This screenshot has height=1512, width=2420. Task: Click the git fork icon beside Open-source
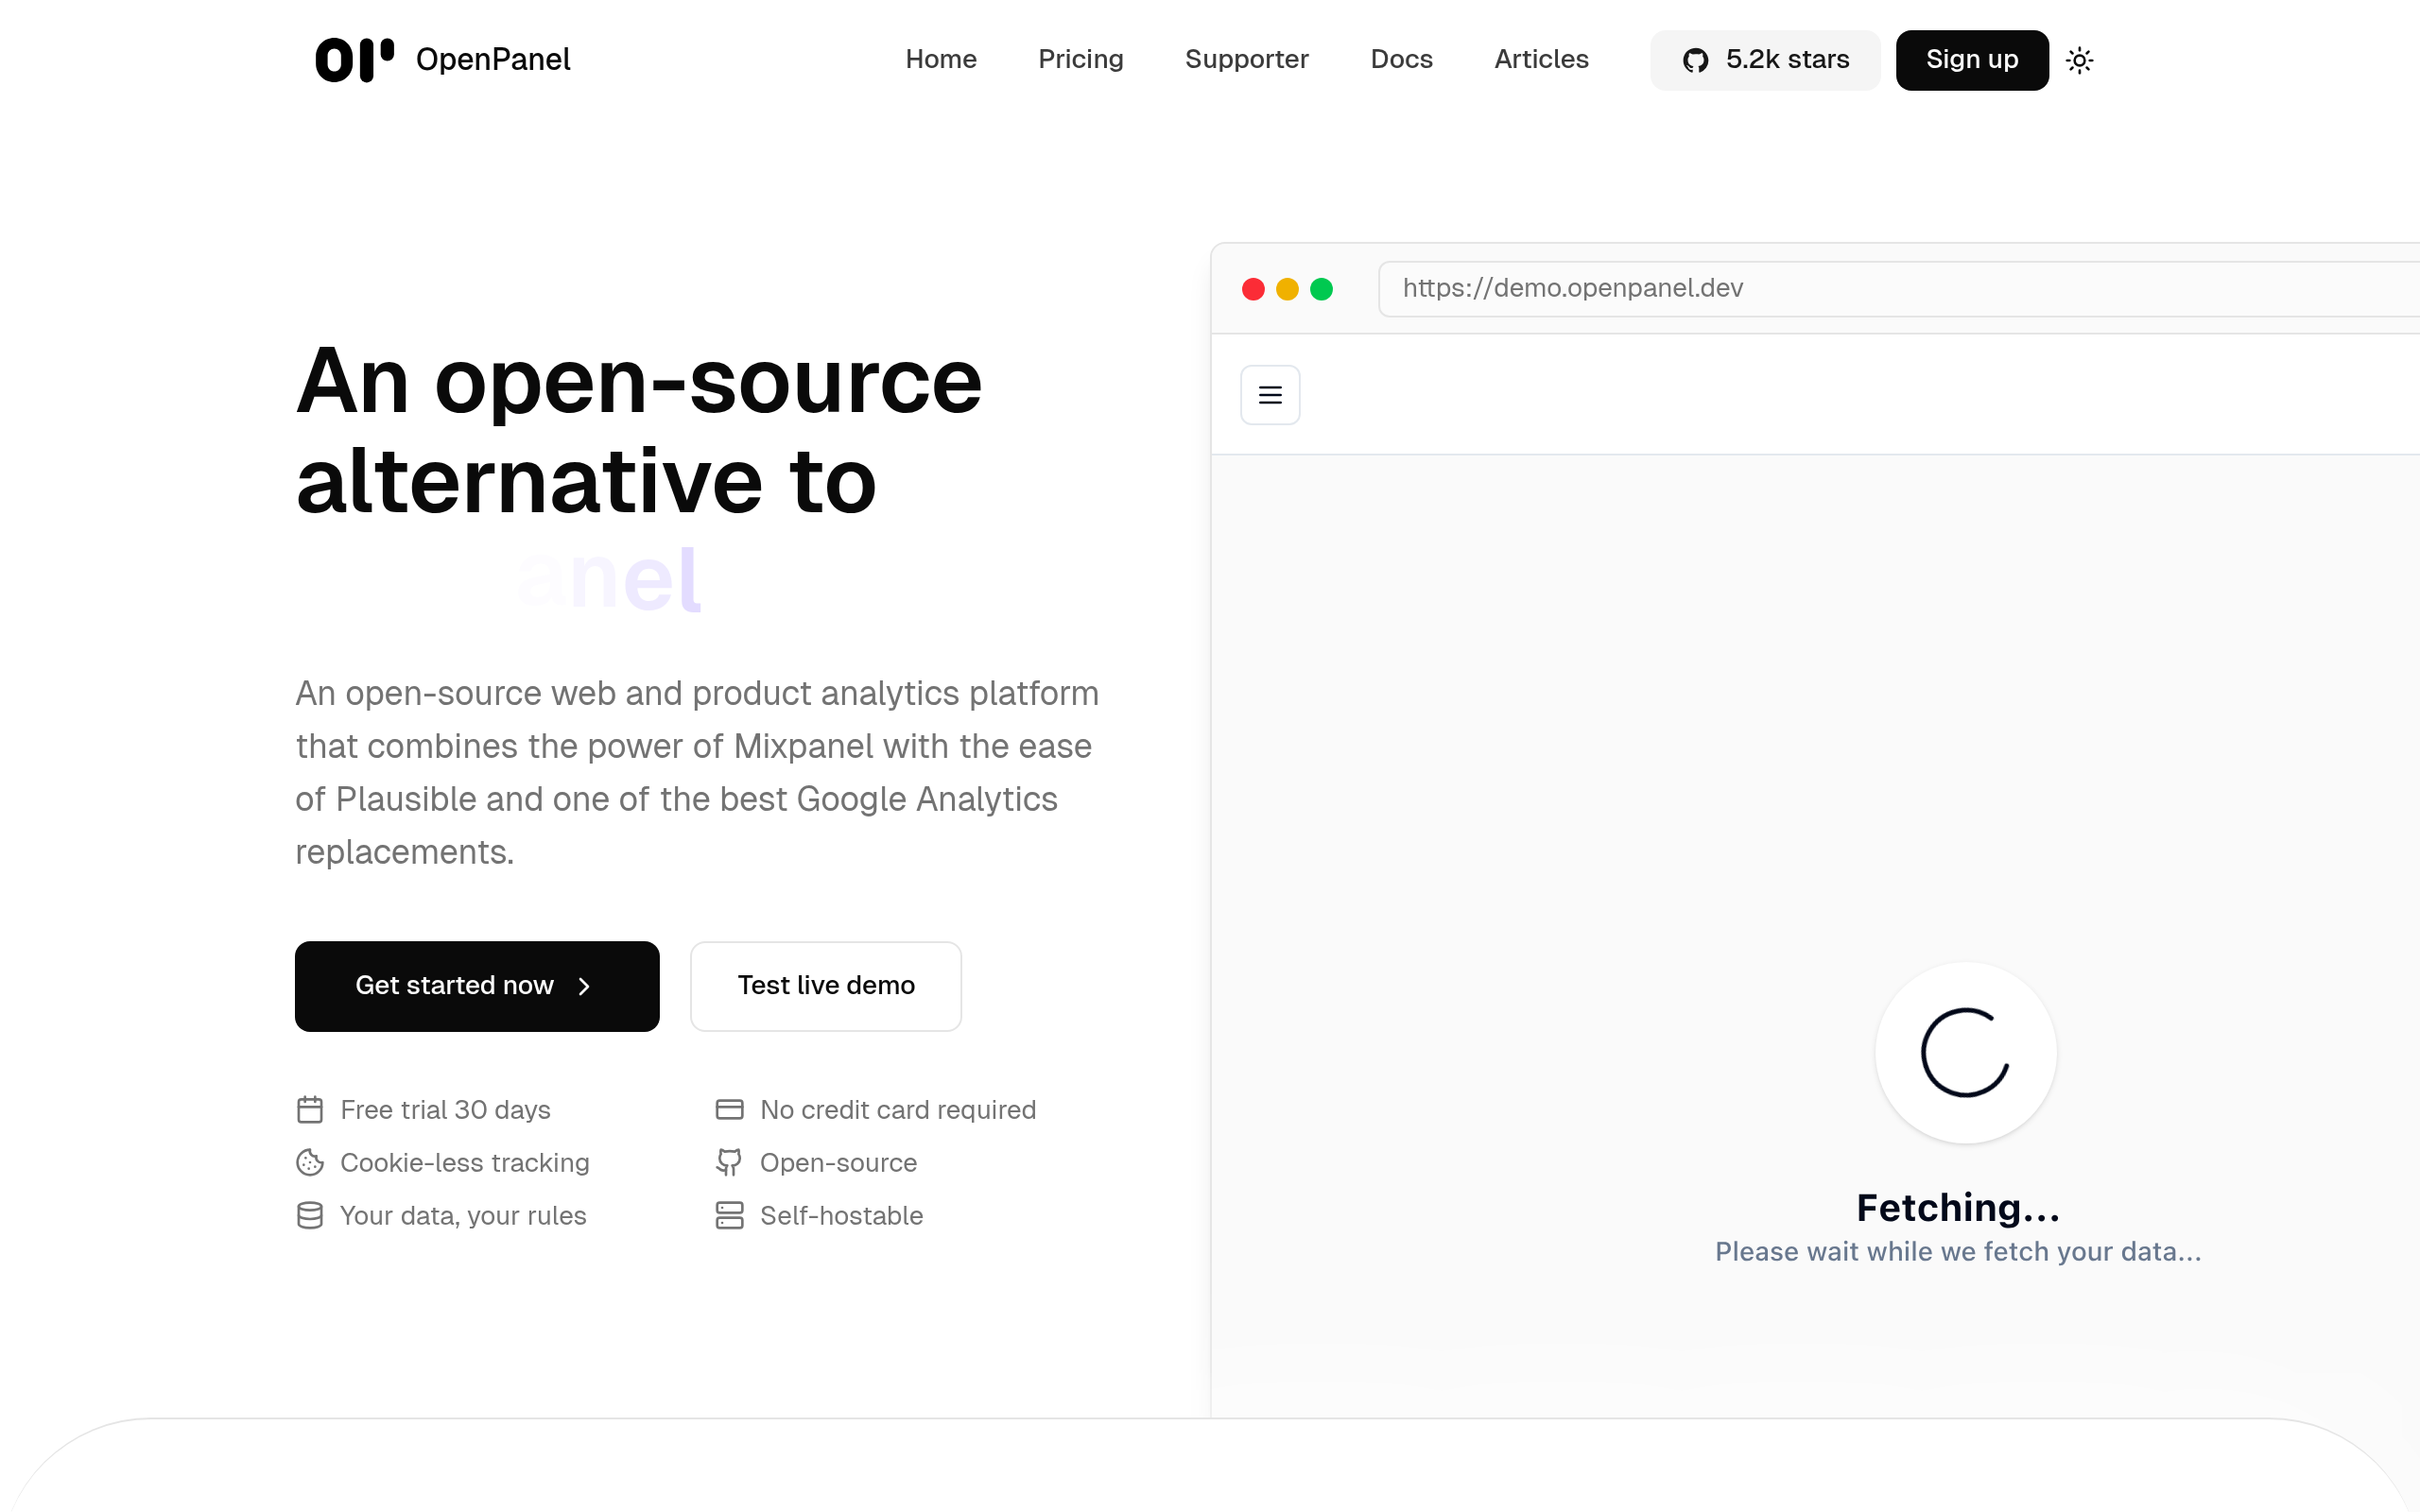click(x=729, y=1163)
